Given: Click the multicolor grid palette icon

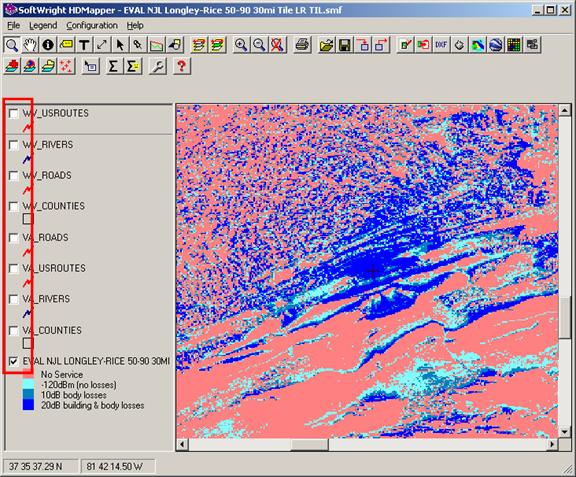Looking at the screenshot, I should click(514, 45).
